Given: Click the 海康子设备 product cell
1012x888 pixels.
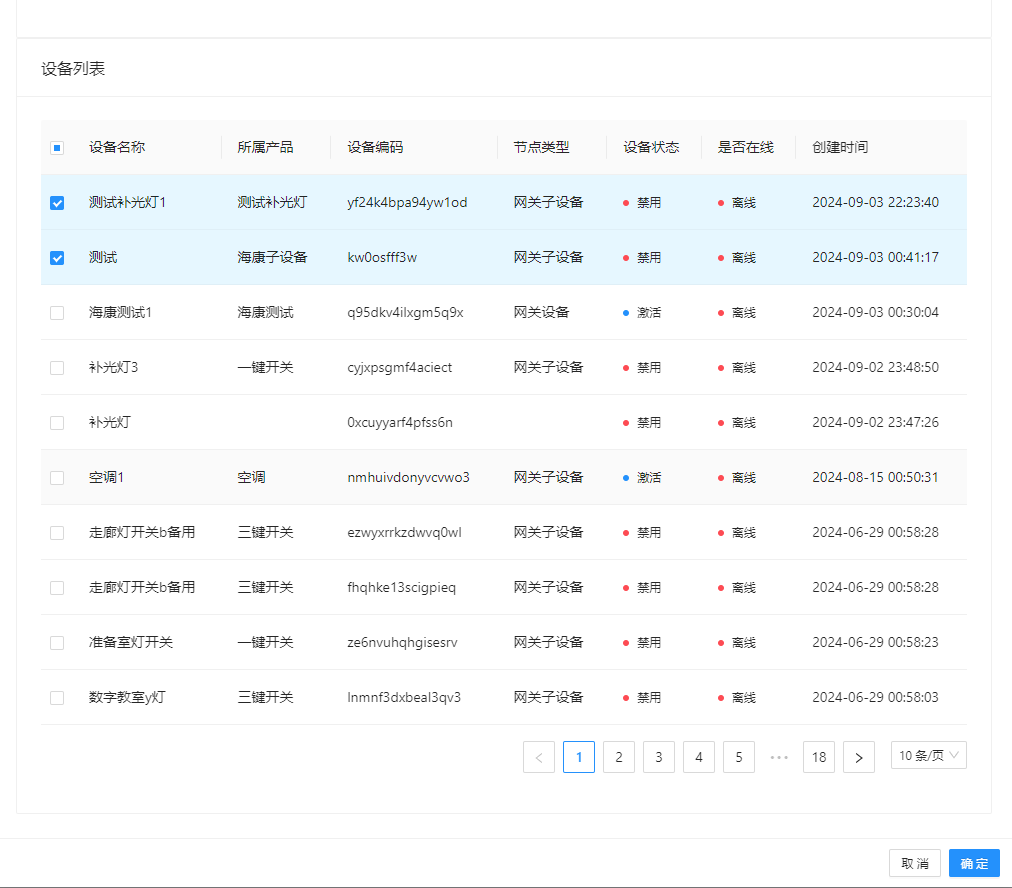Looking at the screenshot, I should (x=272, y=257).
